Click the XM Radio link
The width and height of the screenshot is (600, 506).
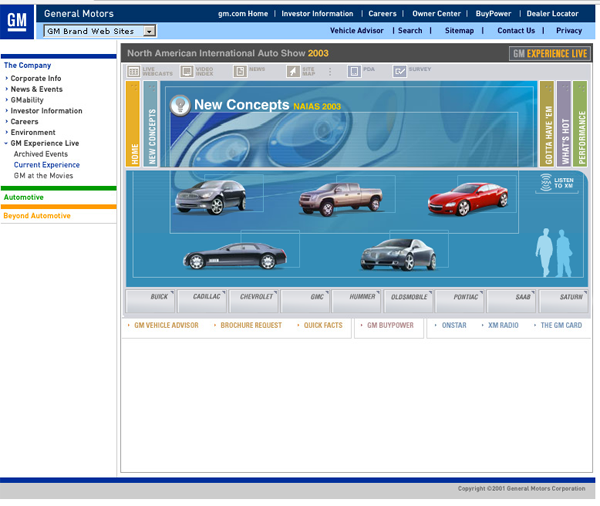(x=503, y=325)
